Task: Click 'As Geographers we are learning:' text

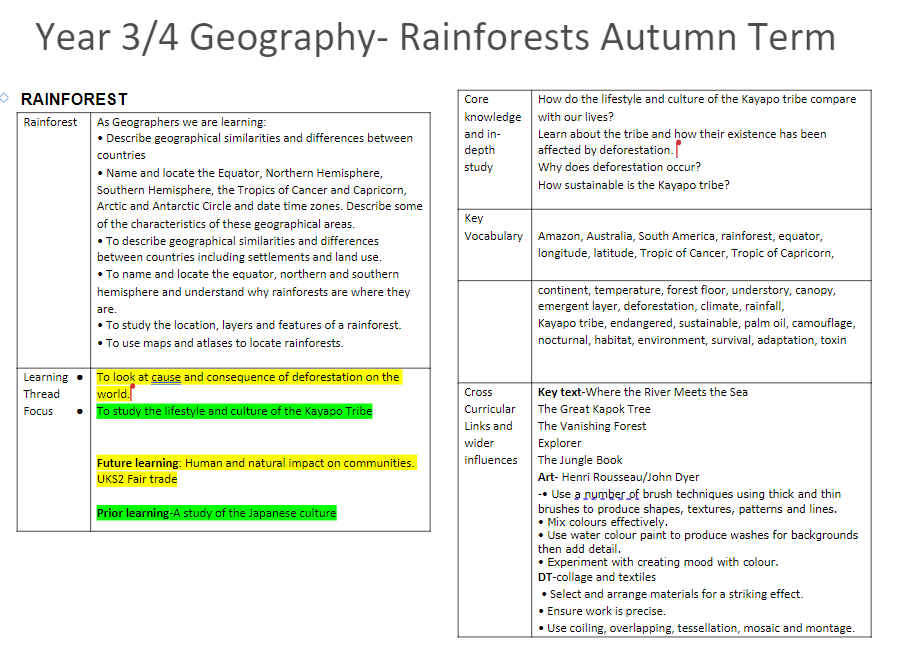Action: coord(181,122)
